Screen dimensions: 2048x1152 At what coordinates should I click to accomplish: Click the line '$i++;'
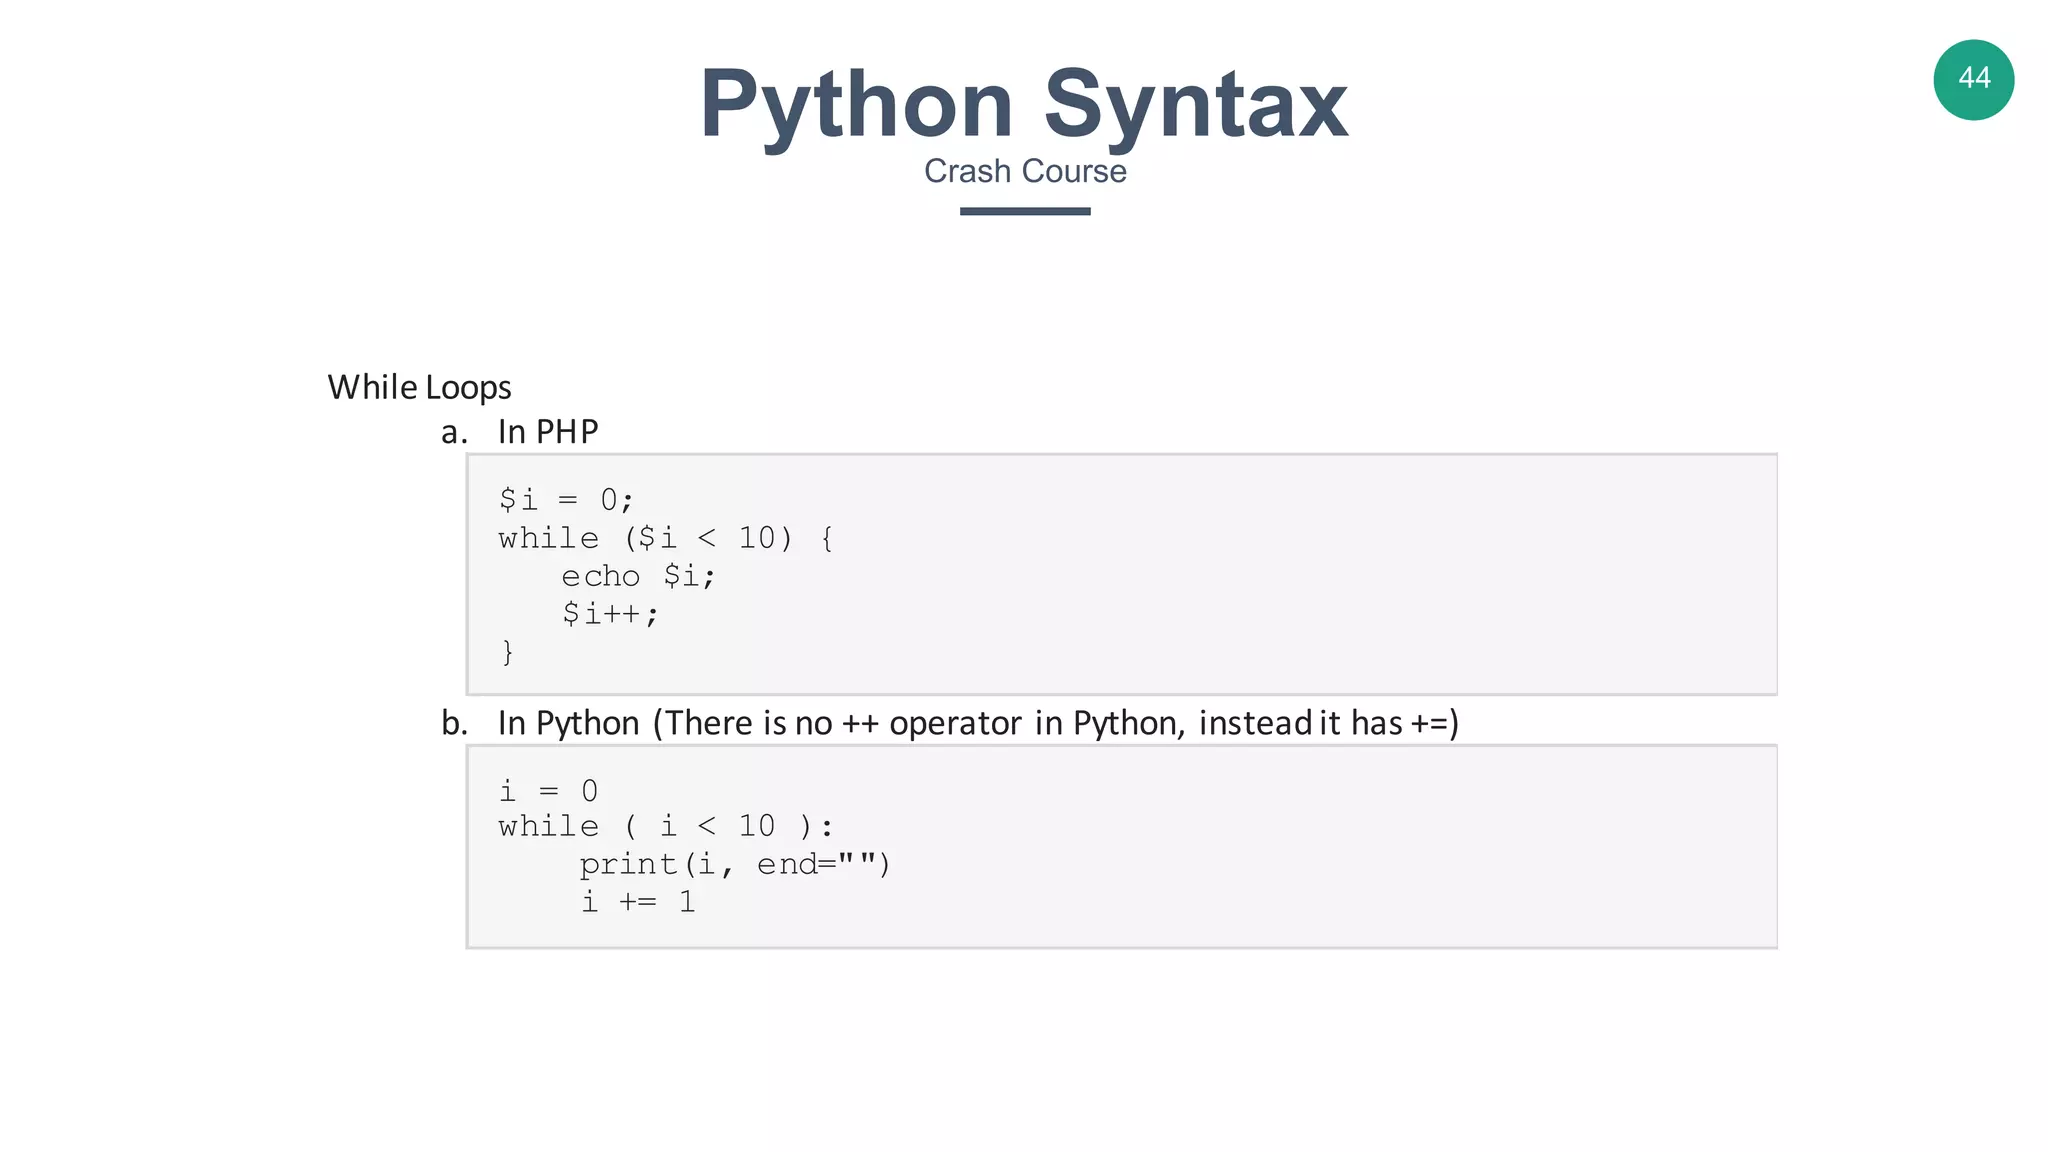(610, 613)
